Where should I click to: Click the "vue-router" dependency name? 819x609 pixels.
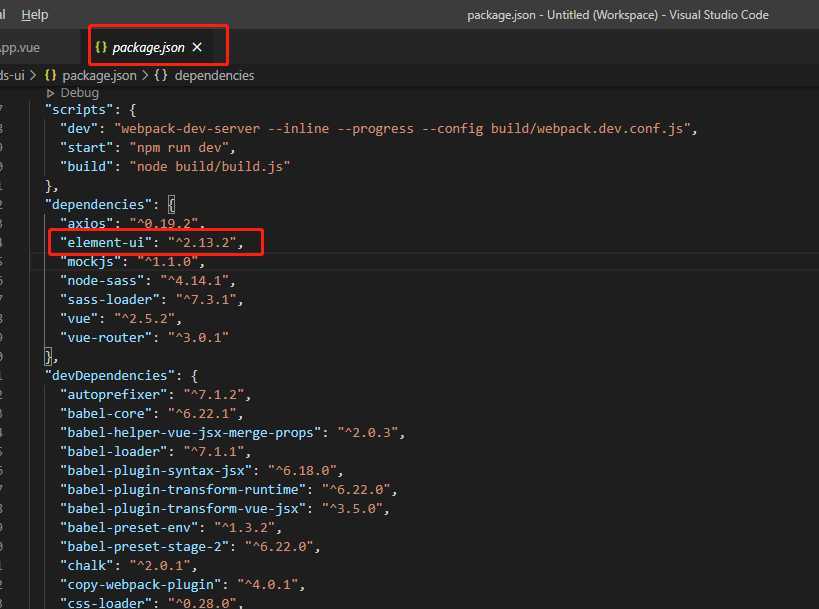tap(106, 337)
